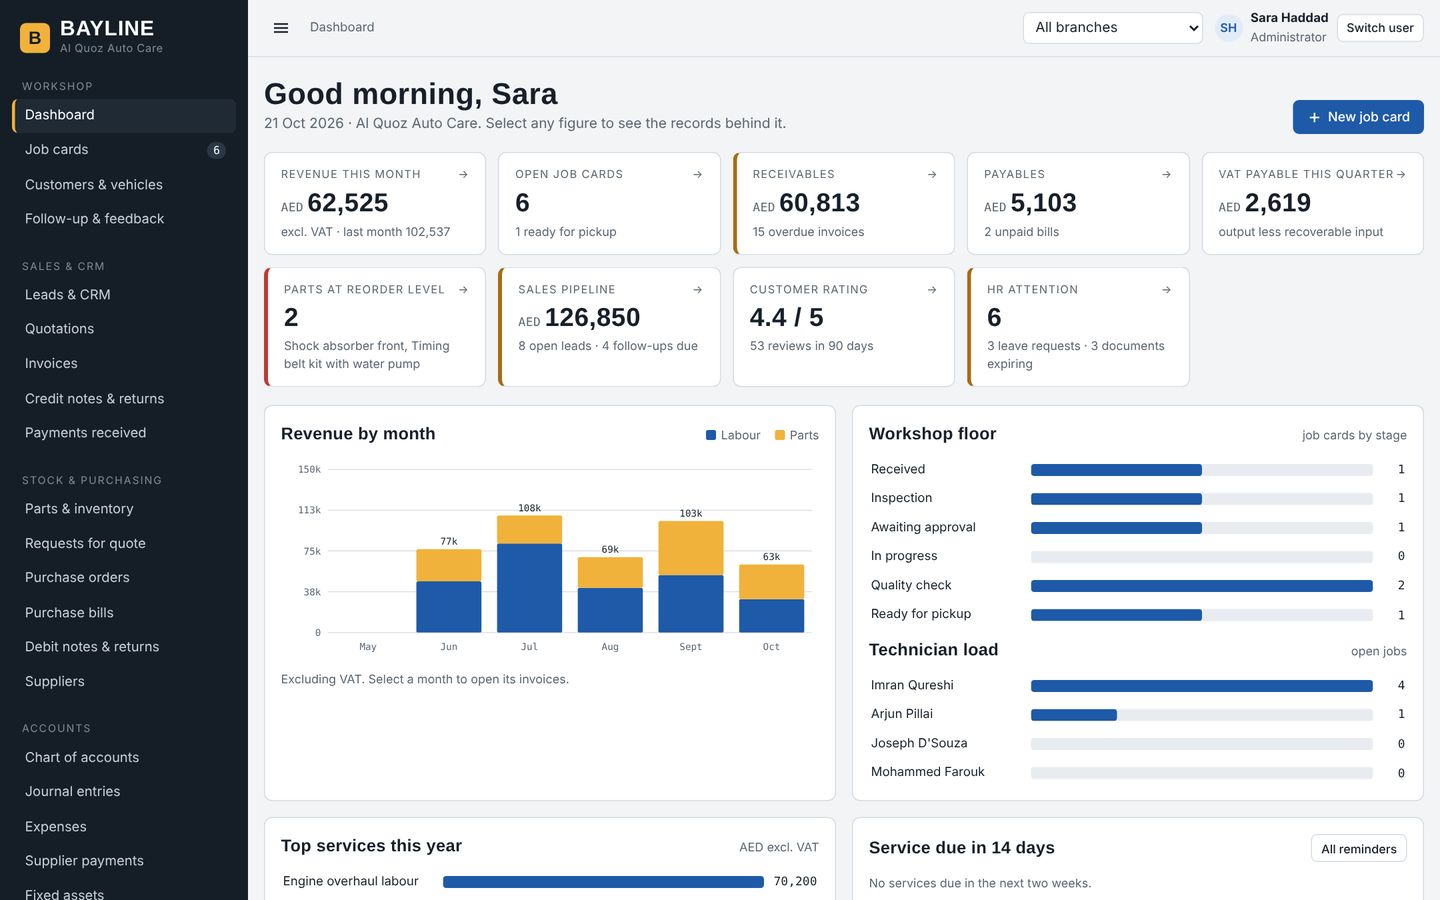1440x900 pixels.
Task: Click the Quality check stage bar
Action: pyautogui.click(x=1202, y=586)
